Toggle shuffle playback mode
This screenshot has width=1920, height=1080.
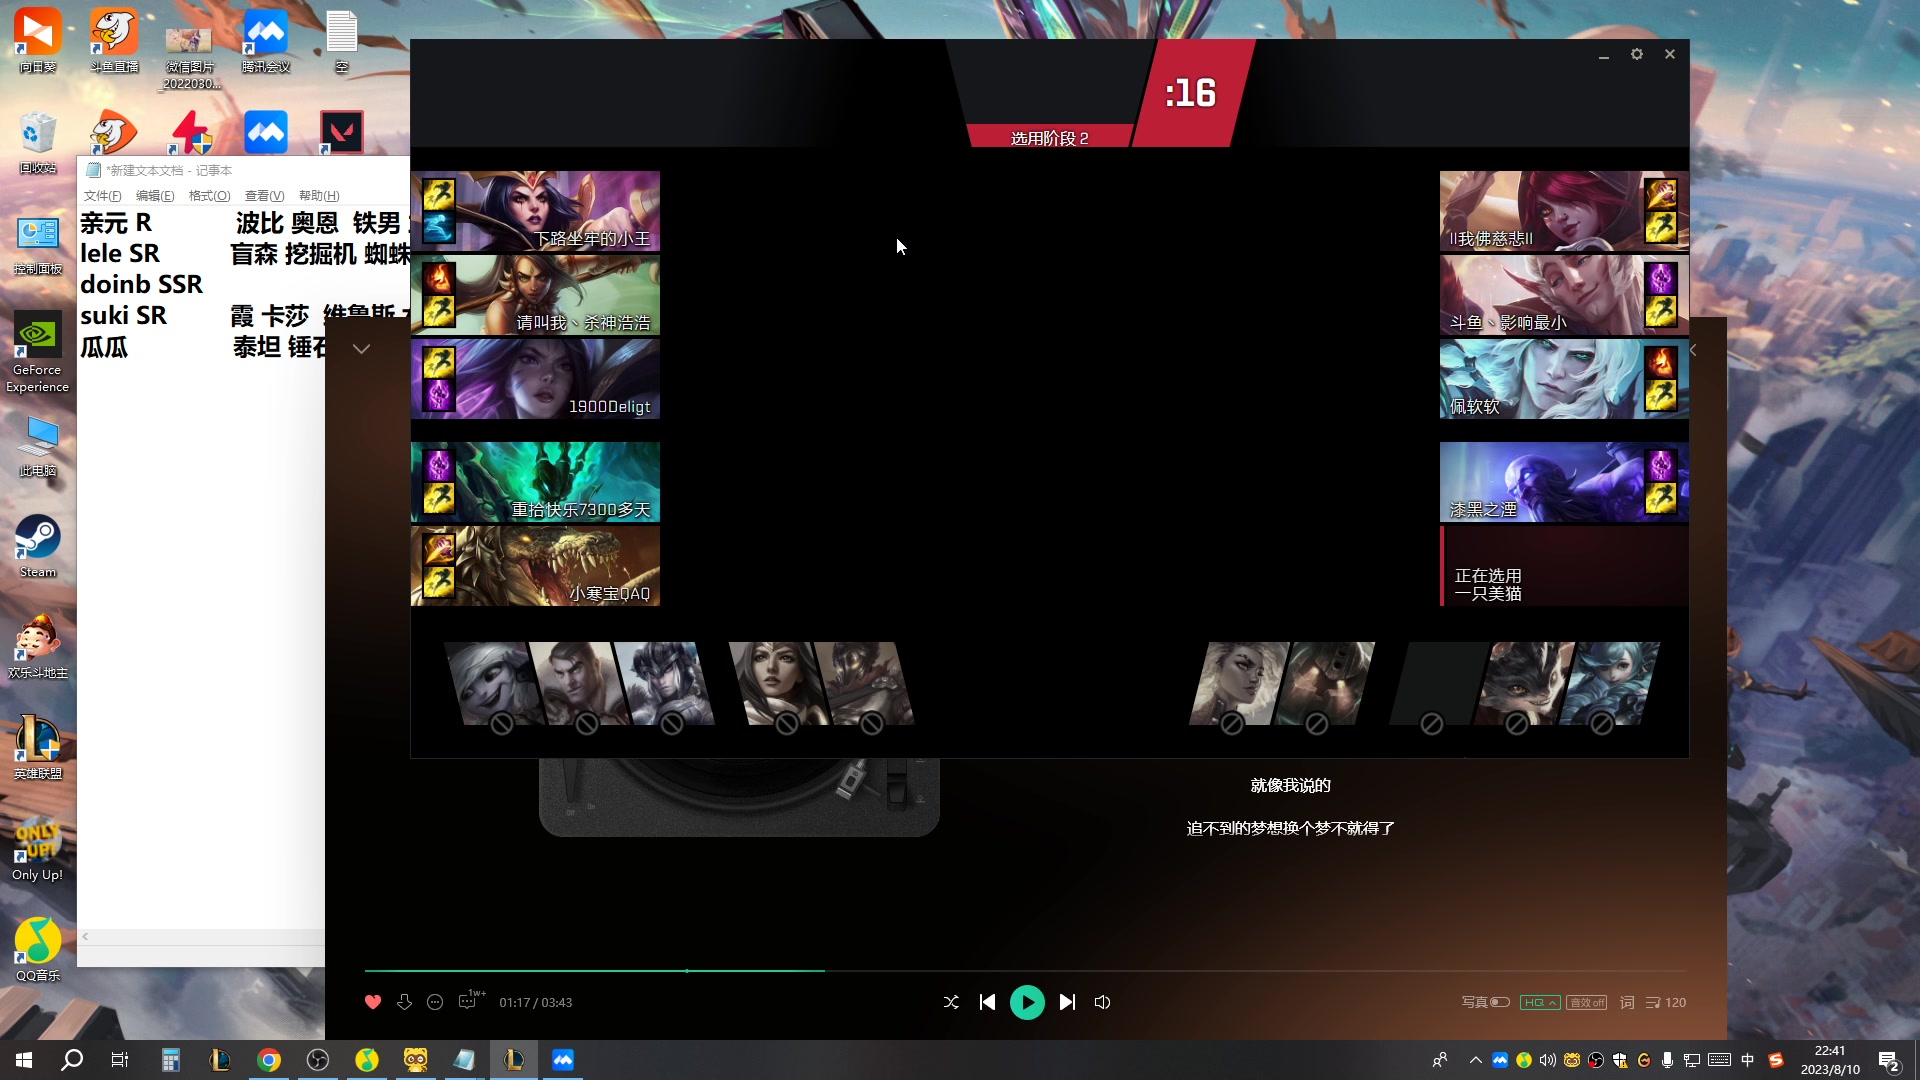coord(951,1002)
